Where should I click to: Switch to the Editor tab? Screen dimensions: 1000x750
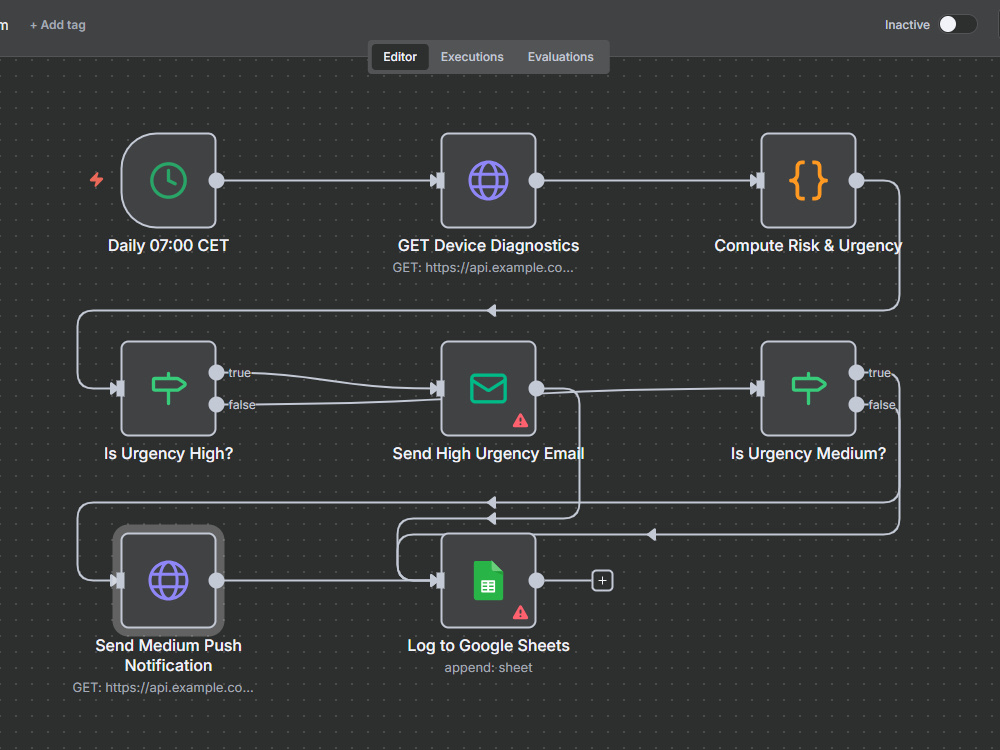(400, 57)
